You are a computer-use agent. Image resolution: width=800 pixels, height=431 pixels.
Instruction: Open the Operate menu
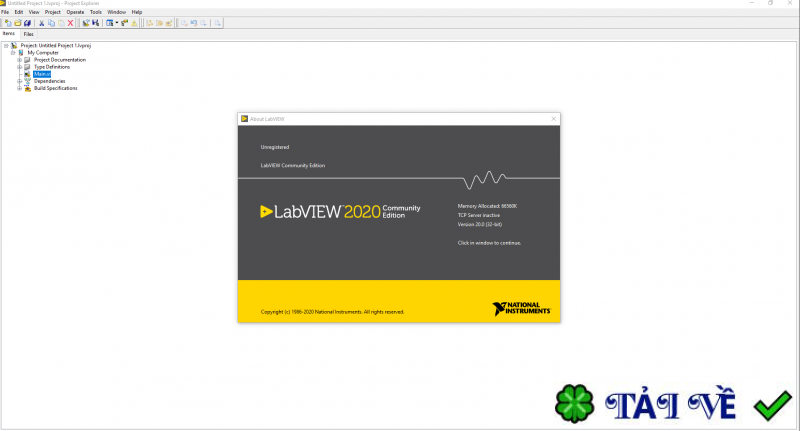tap(76, 12)
